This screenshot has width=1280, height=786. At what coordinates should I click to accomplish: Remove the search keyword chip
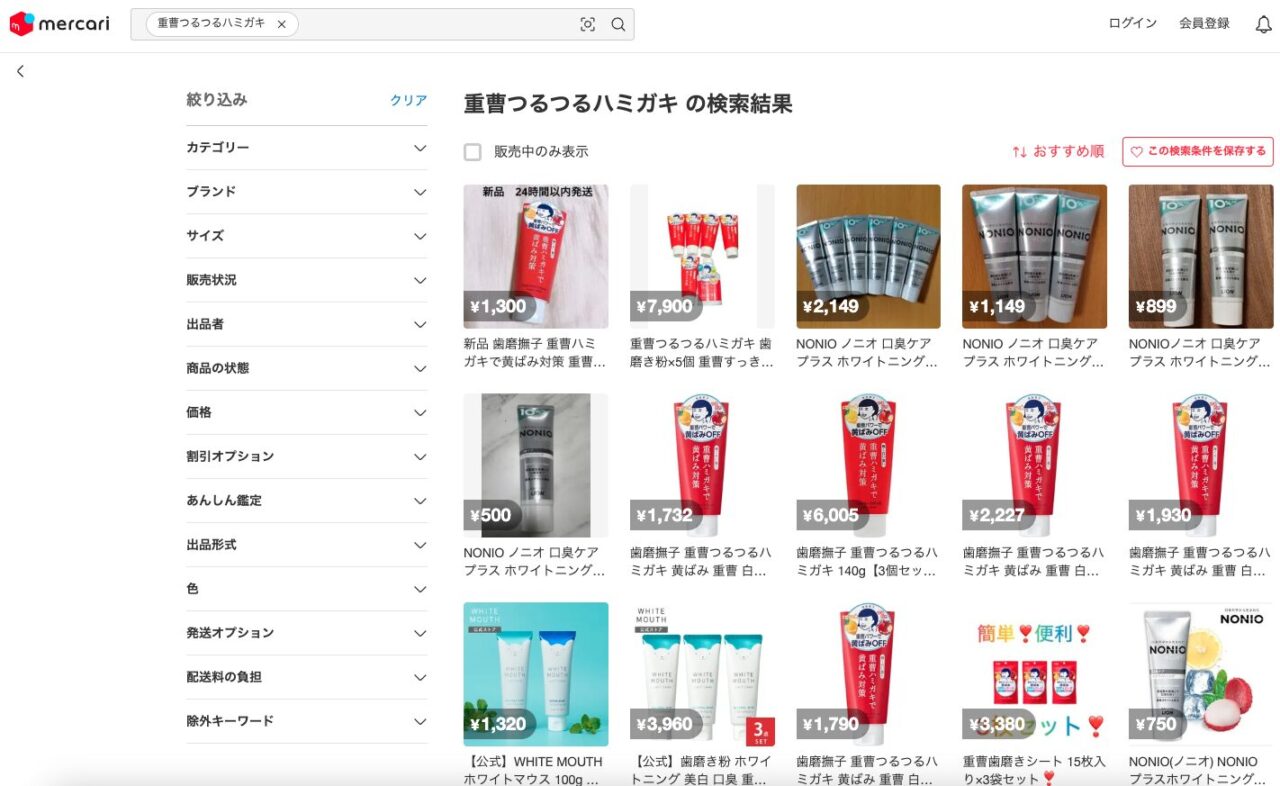click(281, 24)
